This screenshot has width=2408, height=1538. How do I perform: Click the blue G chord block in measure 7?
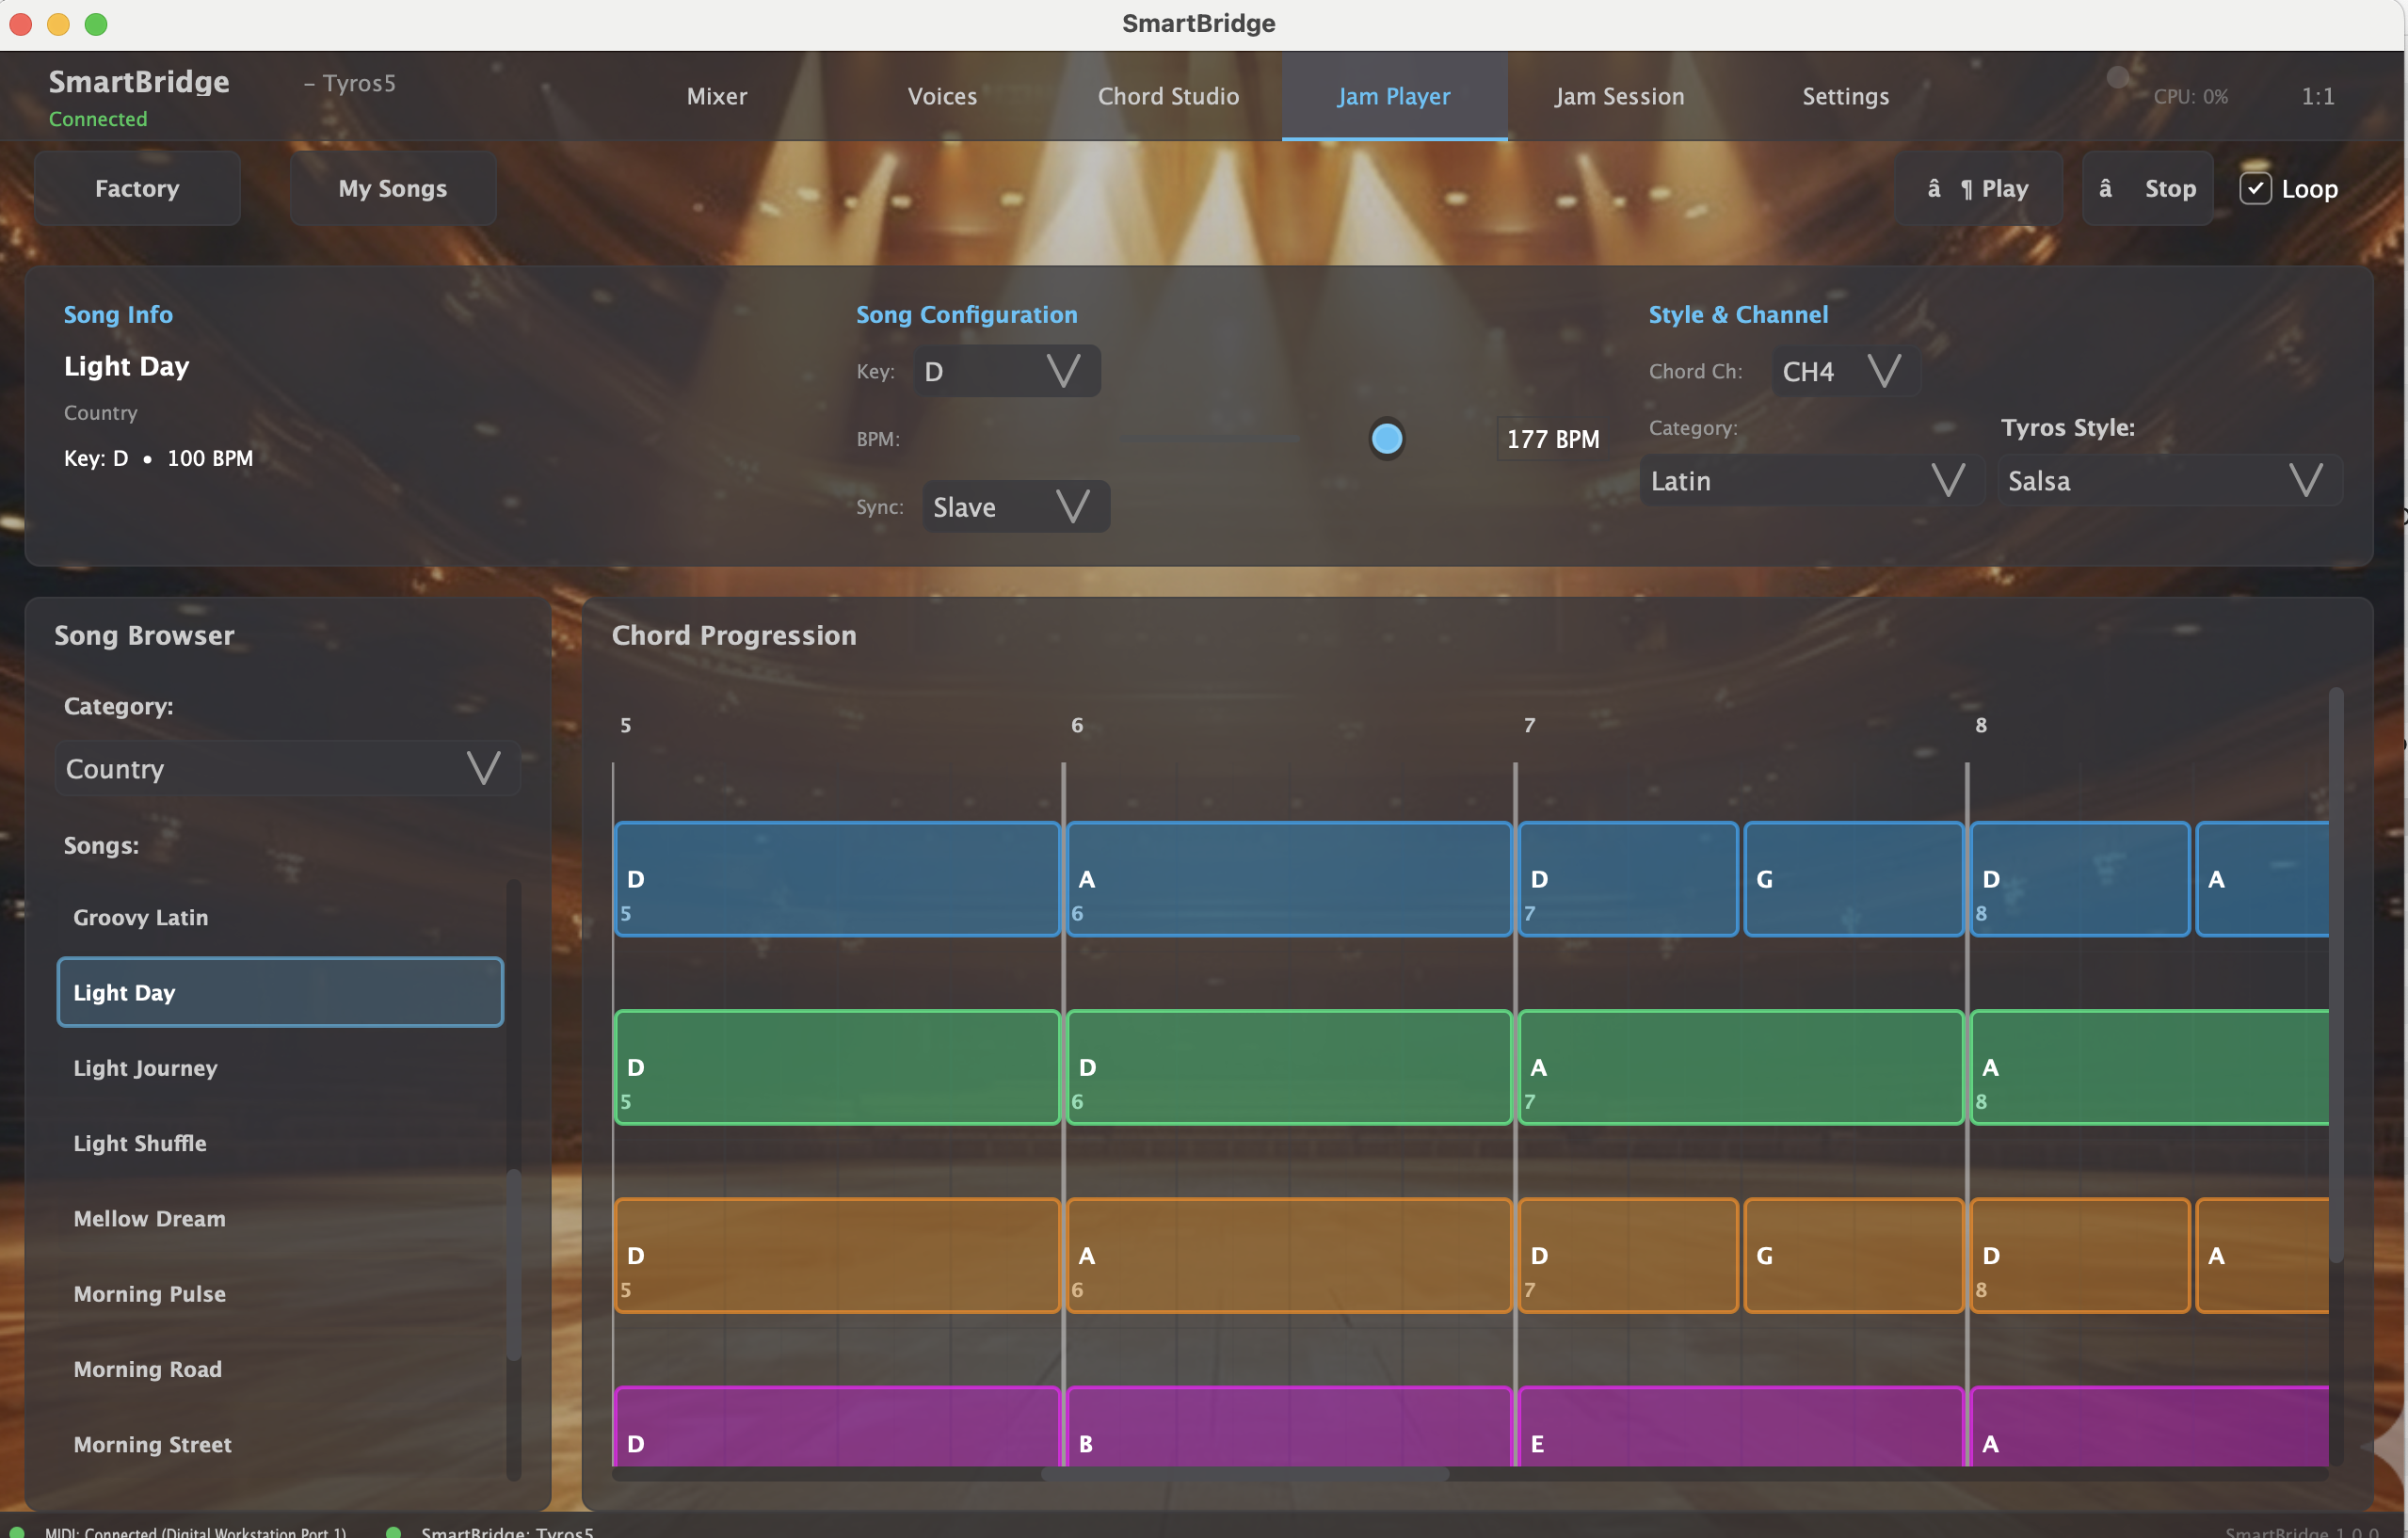point(1853,879)
